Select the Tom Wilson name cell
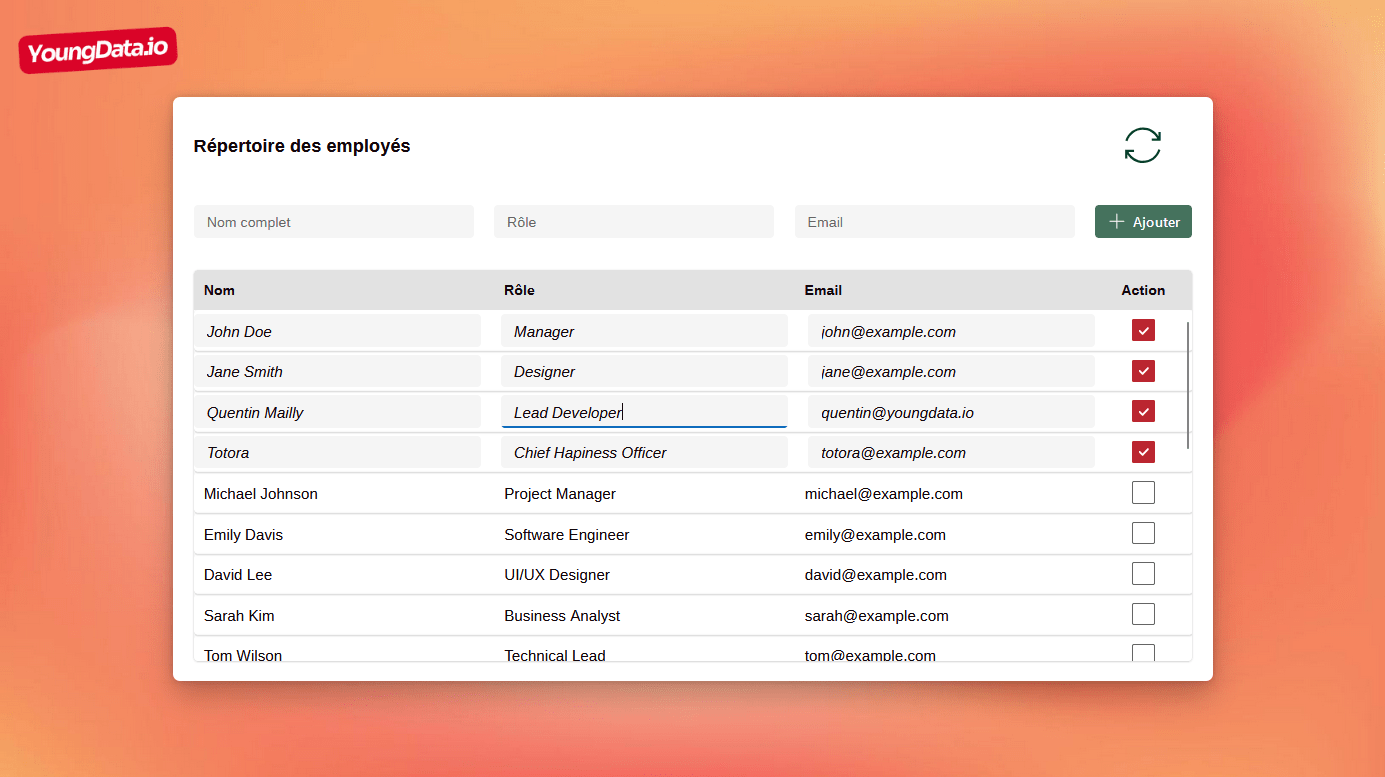Image resolution: width=1385 pixels, height=777 pixels. click(243, 655)
